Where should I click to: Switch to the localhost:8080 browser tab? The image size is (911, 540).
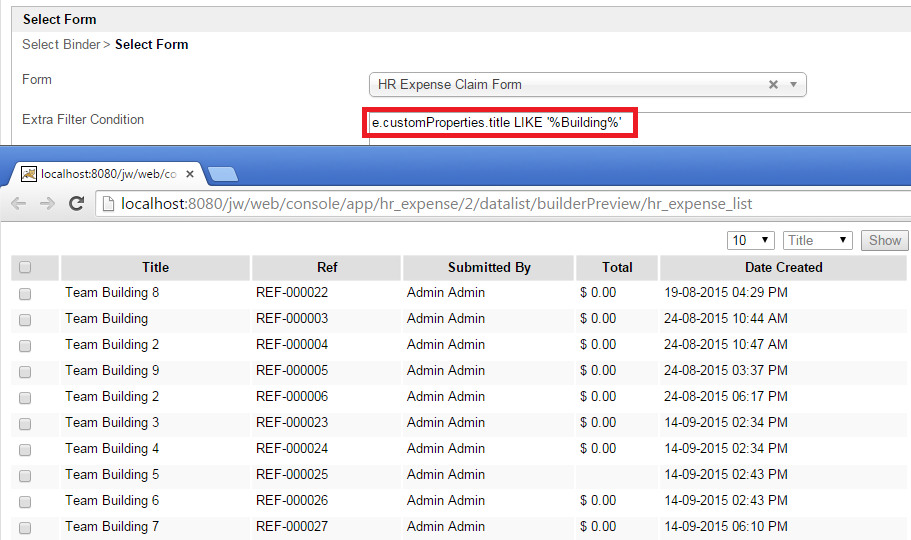(x=108, y=174)
